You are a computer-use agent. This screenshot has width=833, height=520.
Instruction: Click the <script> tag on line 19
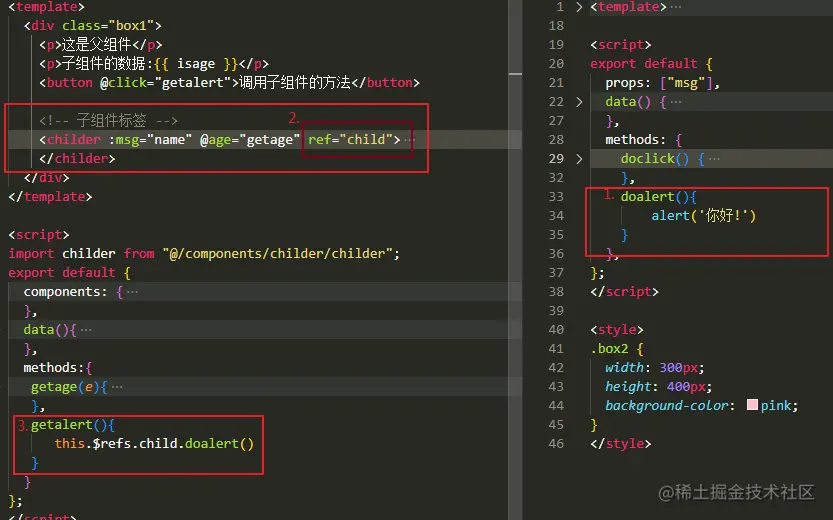click(620, 45)
